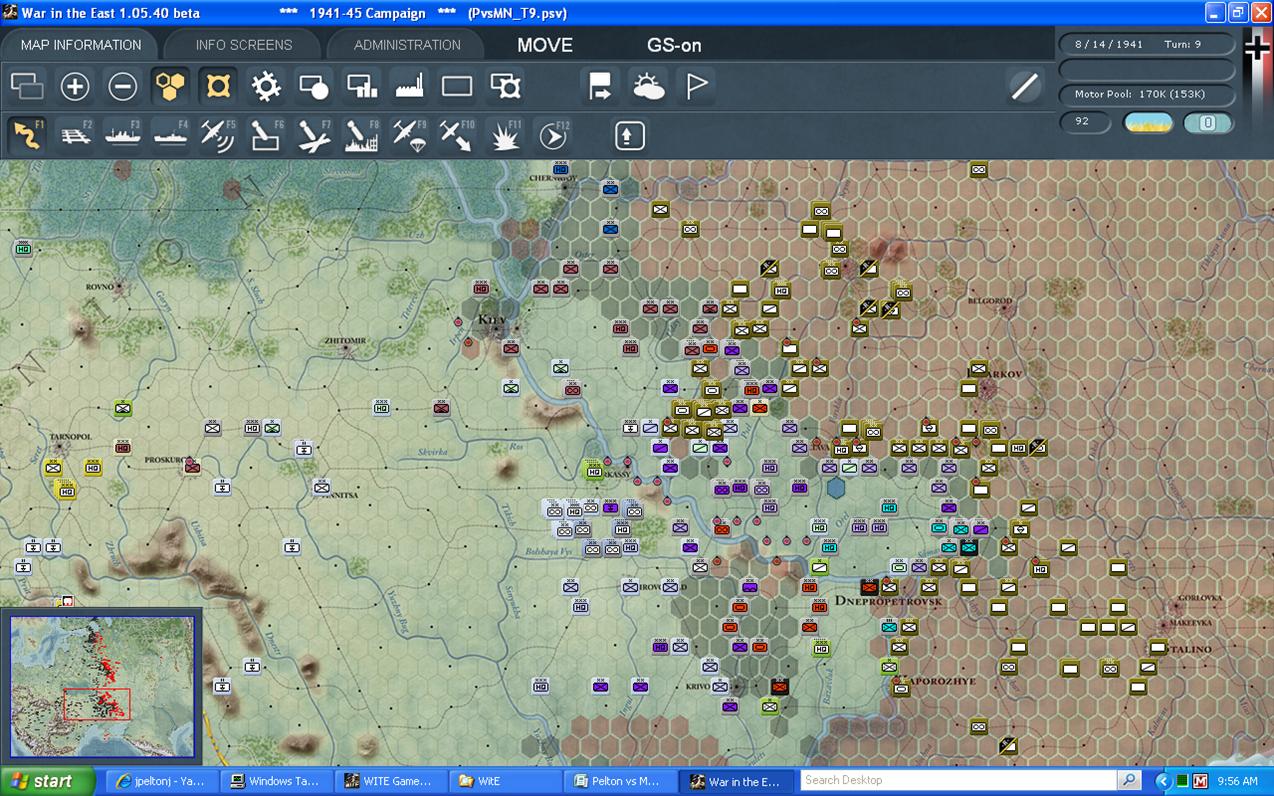
Task: Click the date and Turn 9 display
Action: pyautogui.click(x=1146, y=44)
